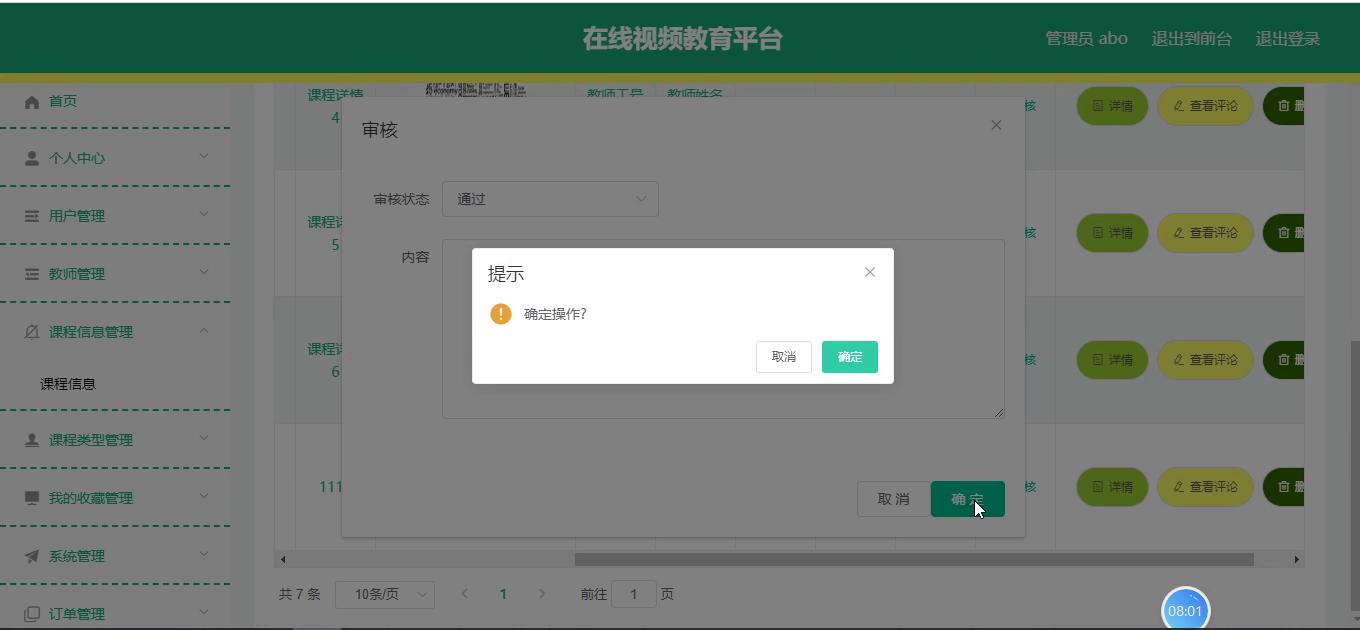Click the icon beside 订单管理

pos(32,613)
